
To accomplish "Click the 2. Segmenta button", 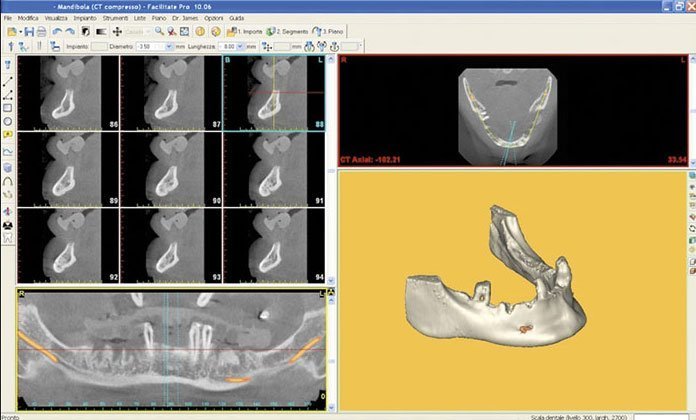I will 287,32.
